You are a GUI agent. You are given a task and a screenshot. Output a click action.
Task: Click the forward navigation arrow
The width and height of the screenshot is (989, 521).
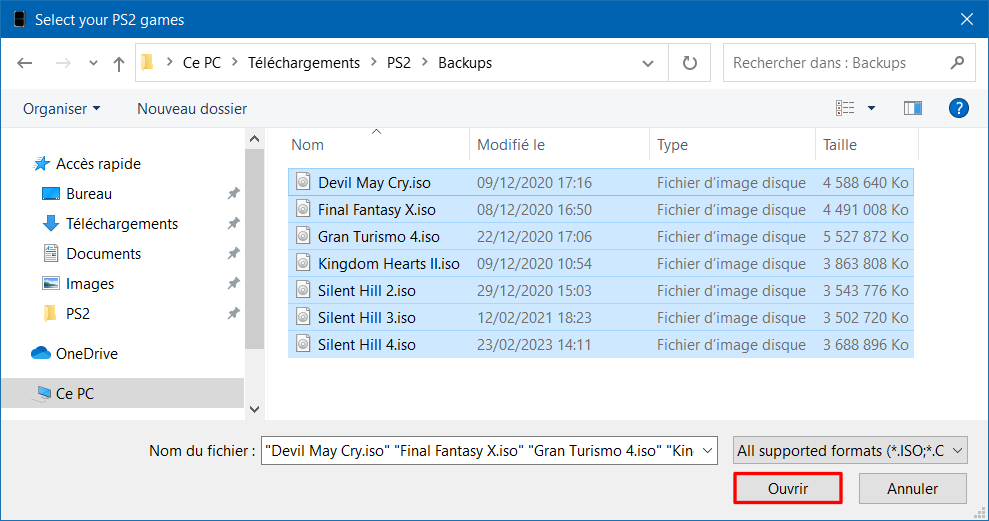[x=63, y=63]
